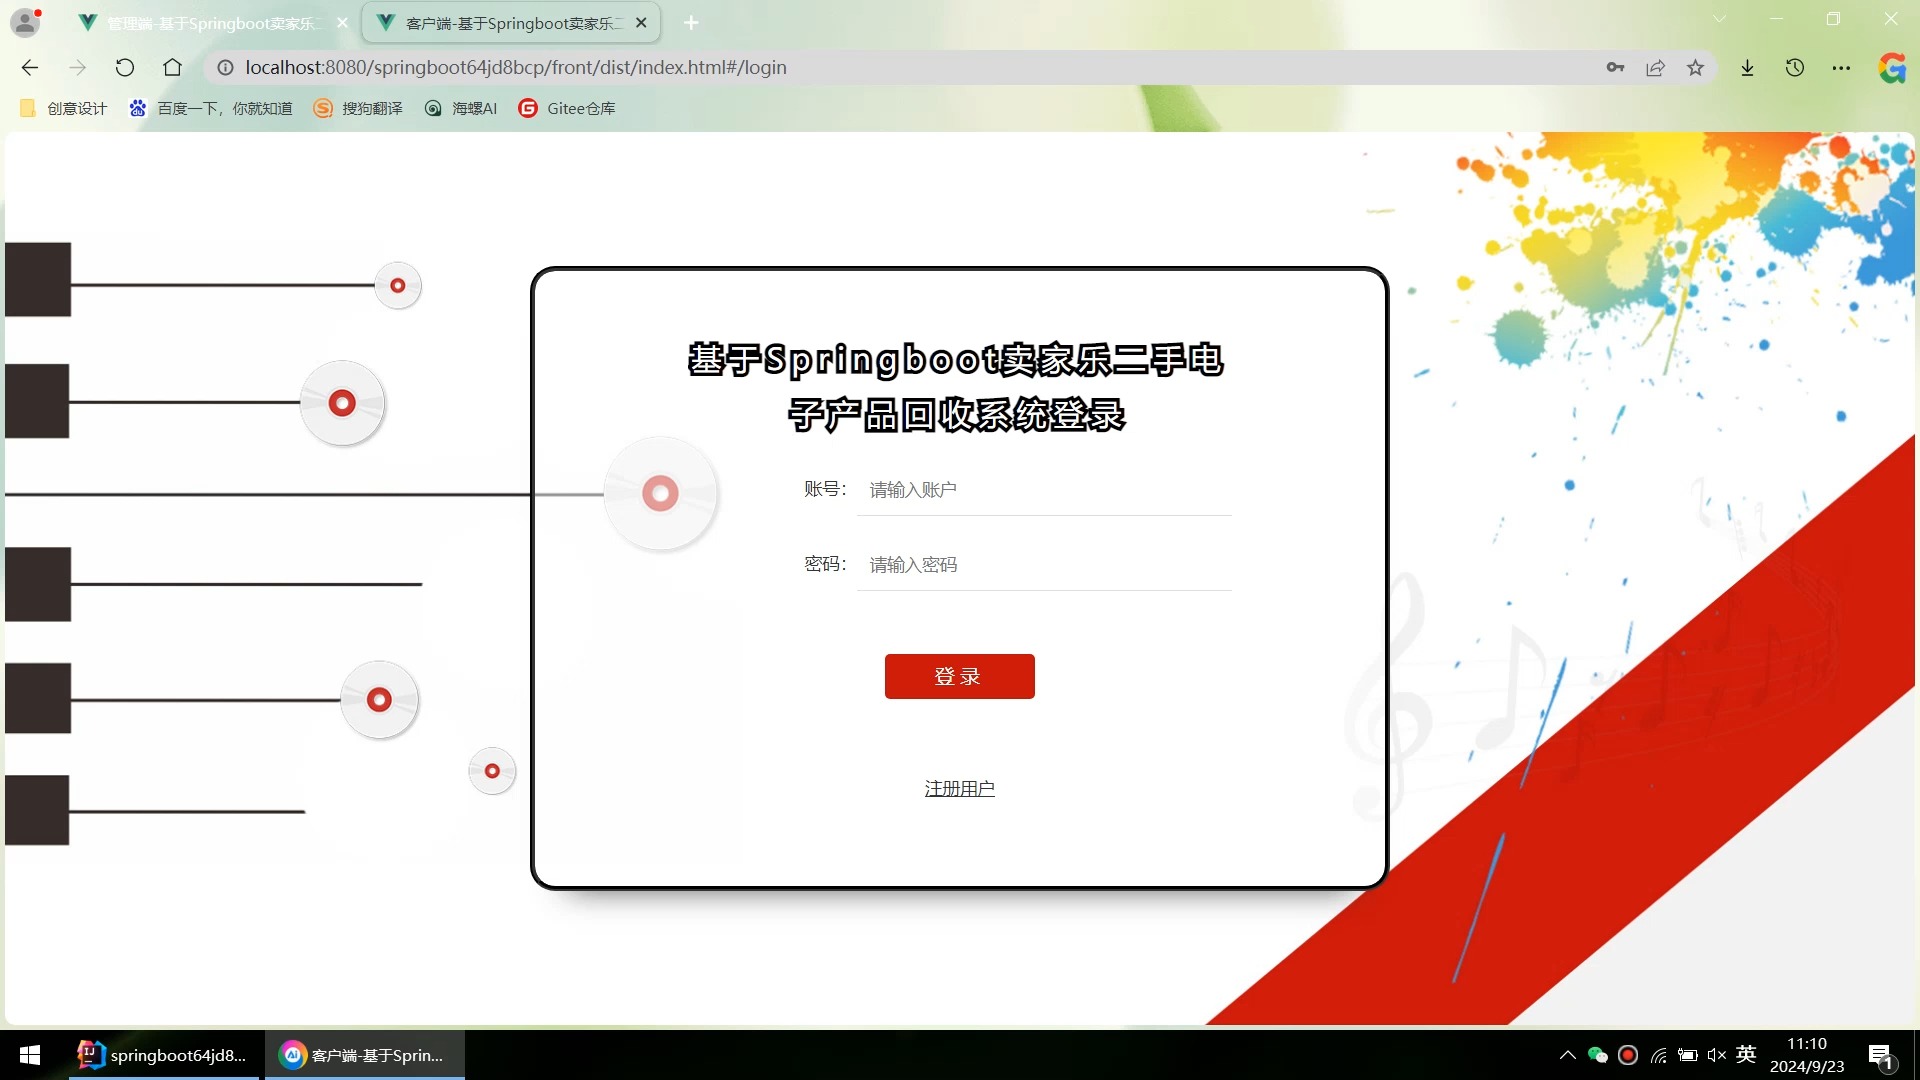Open the Gitee仓库 bookmark
Screen dimensions: 1920x1080
click(x=567, y=108)
